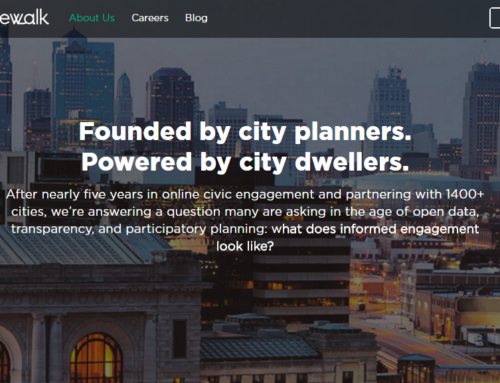Open the About Us page

tap(92, 18)
